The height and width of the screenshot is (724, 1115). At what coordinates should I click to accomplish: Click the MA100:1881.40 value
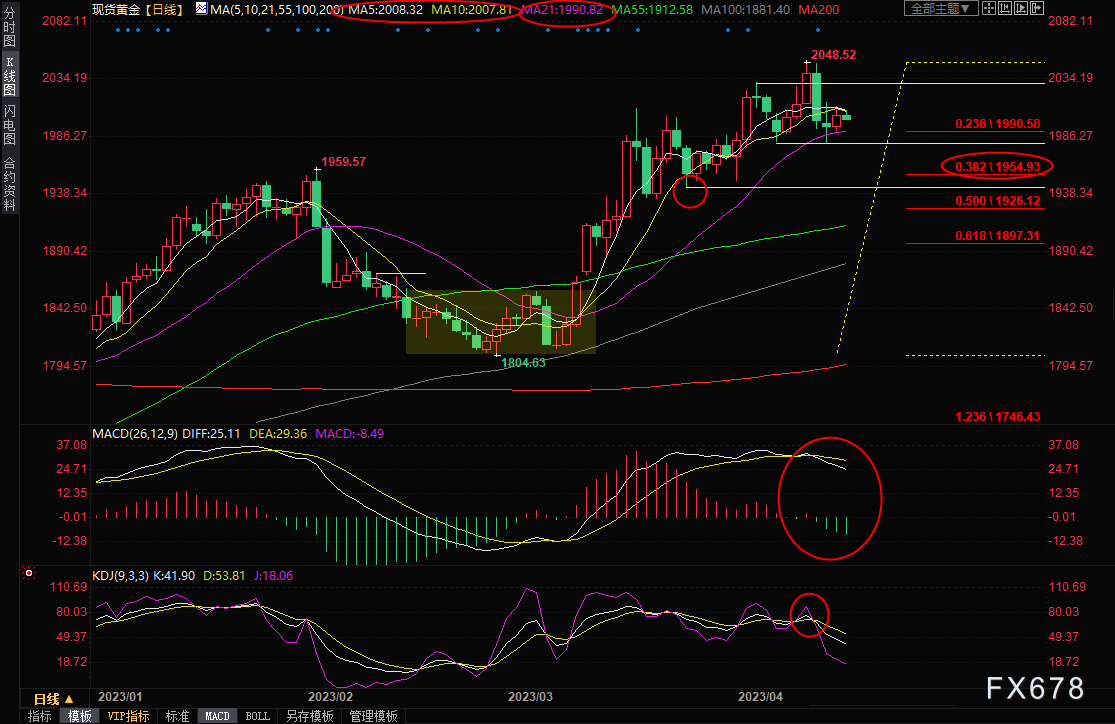click(x=745, y=10)
